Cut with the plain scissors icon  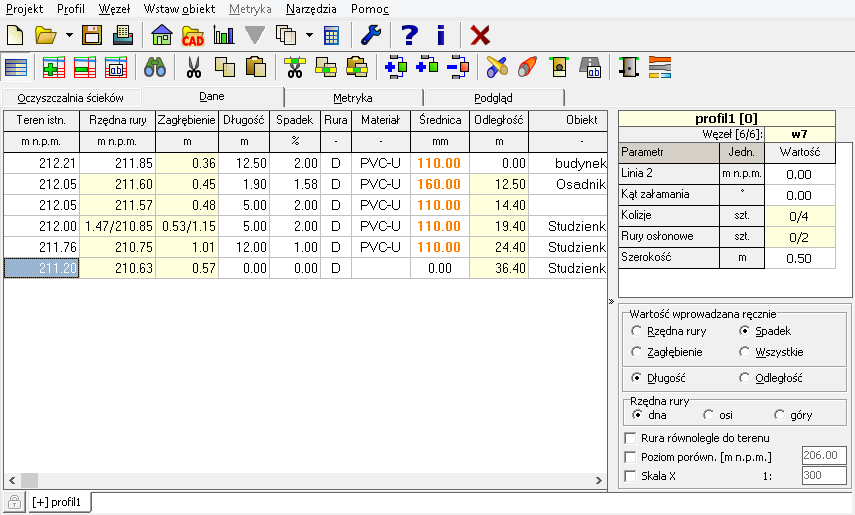click(194, 67)
